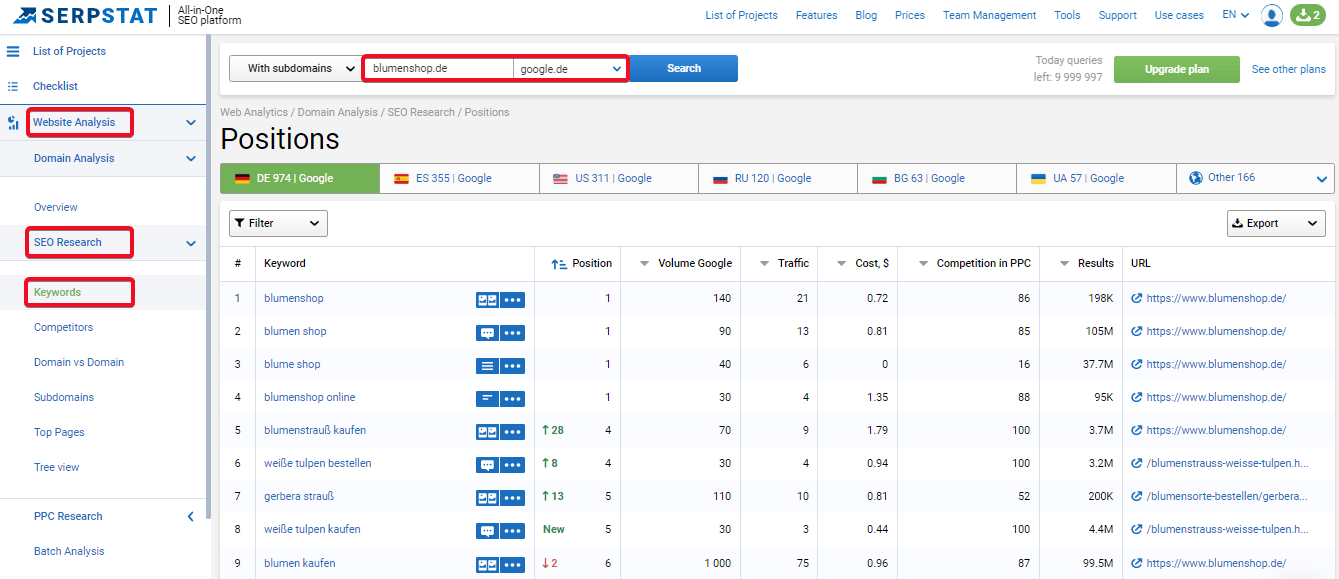This screenshot has height=579, width=1339.
Task: Open Competitors in the sidebar
Action: (64, 327)
